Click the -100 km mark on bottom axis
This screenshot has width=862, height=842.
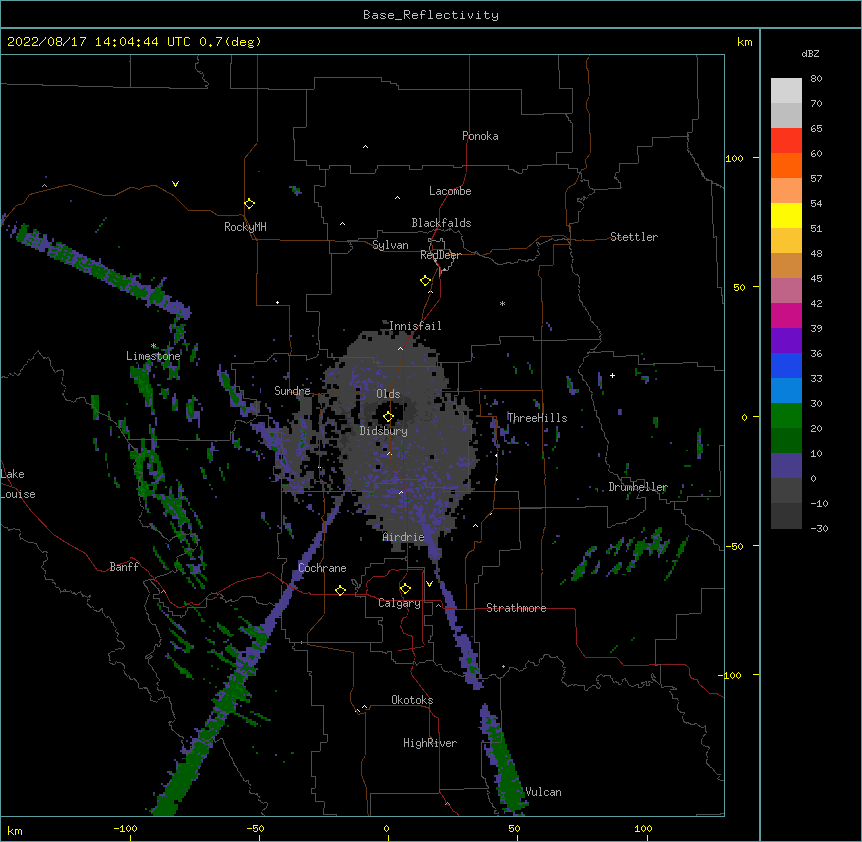(x=125, y=828)
